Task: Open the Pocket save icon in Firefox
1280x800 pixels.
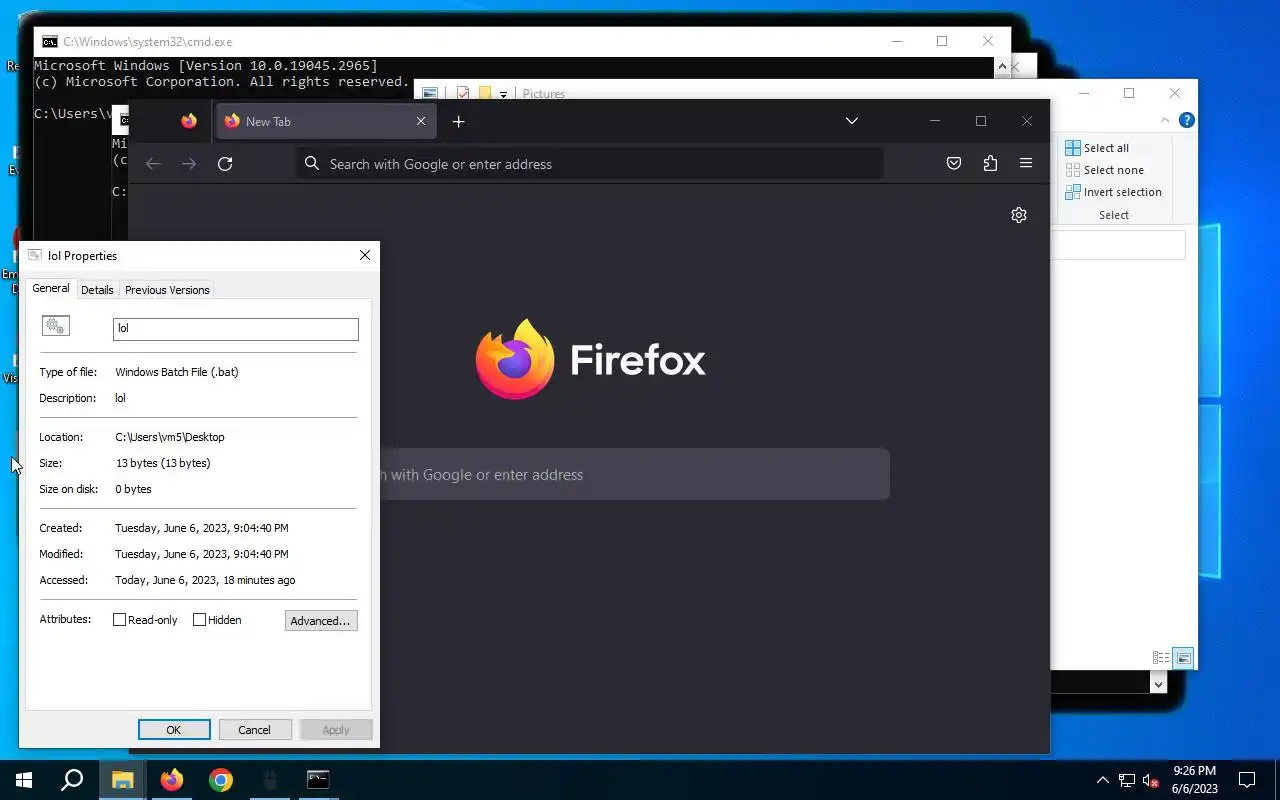Action: click(954, 164)
